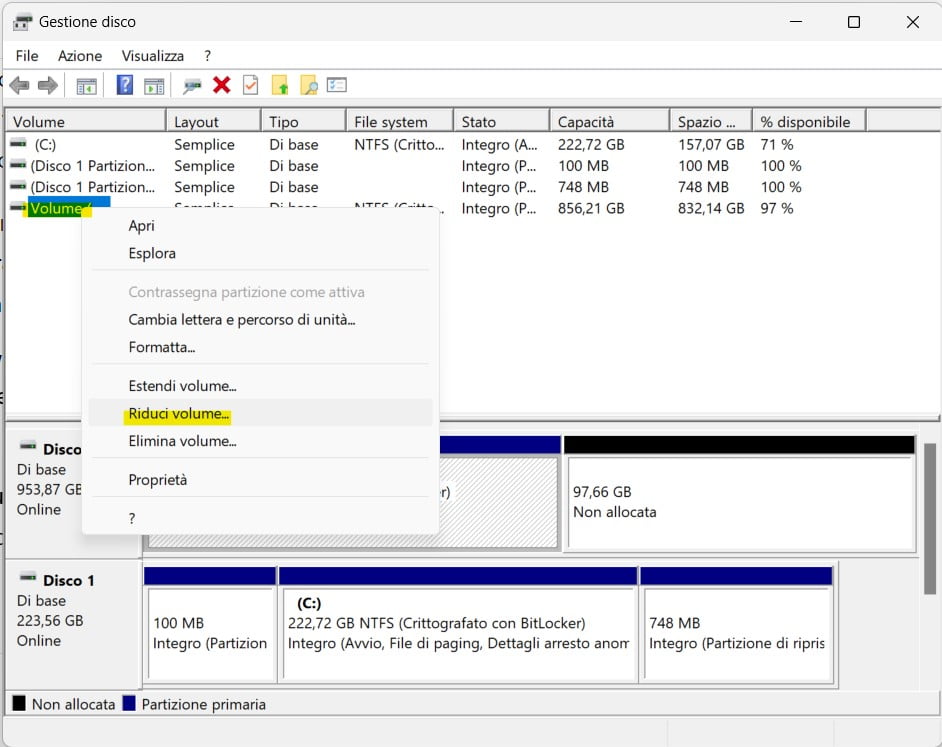Click the back arrow toolbar icon
This screenshot has width=942, height=747.
pyautogui.click(x=19, y=86)
